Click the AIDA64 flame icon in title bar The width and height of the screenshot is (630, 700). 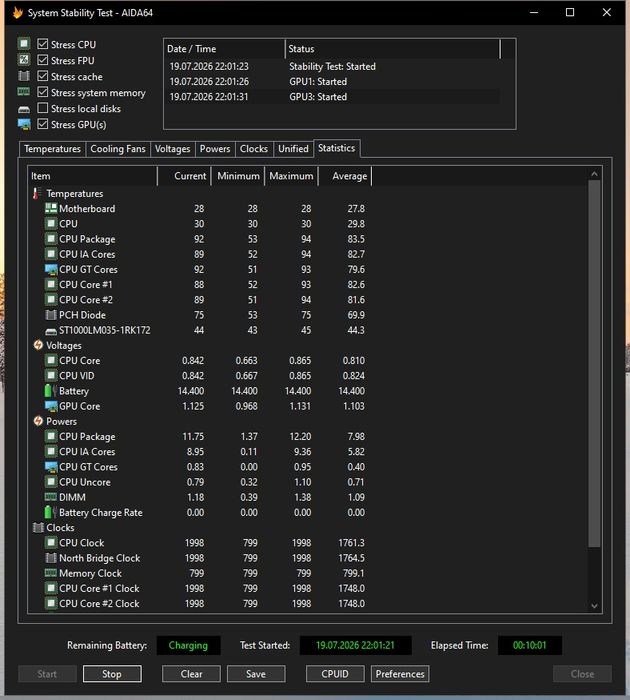click(18, 13)
